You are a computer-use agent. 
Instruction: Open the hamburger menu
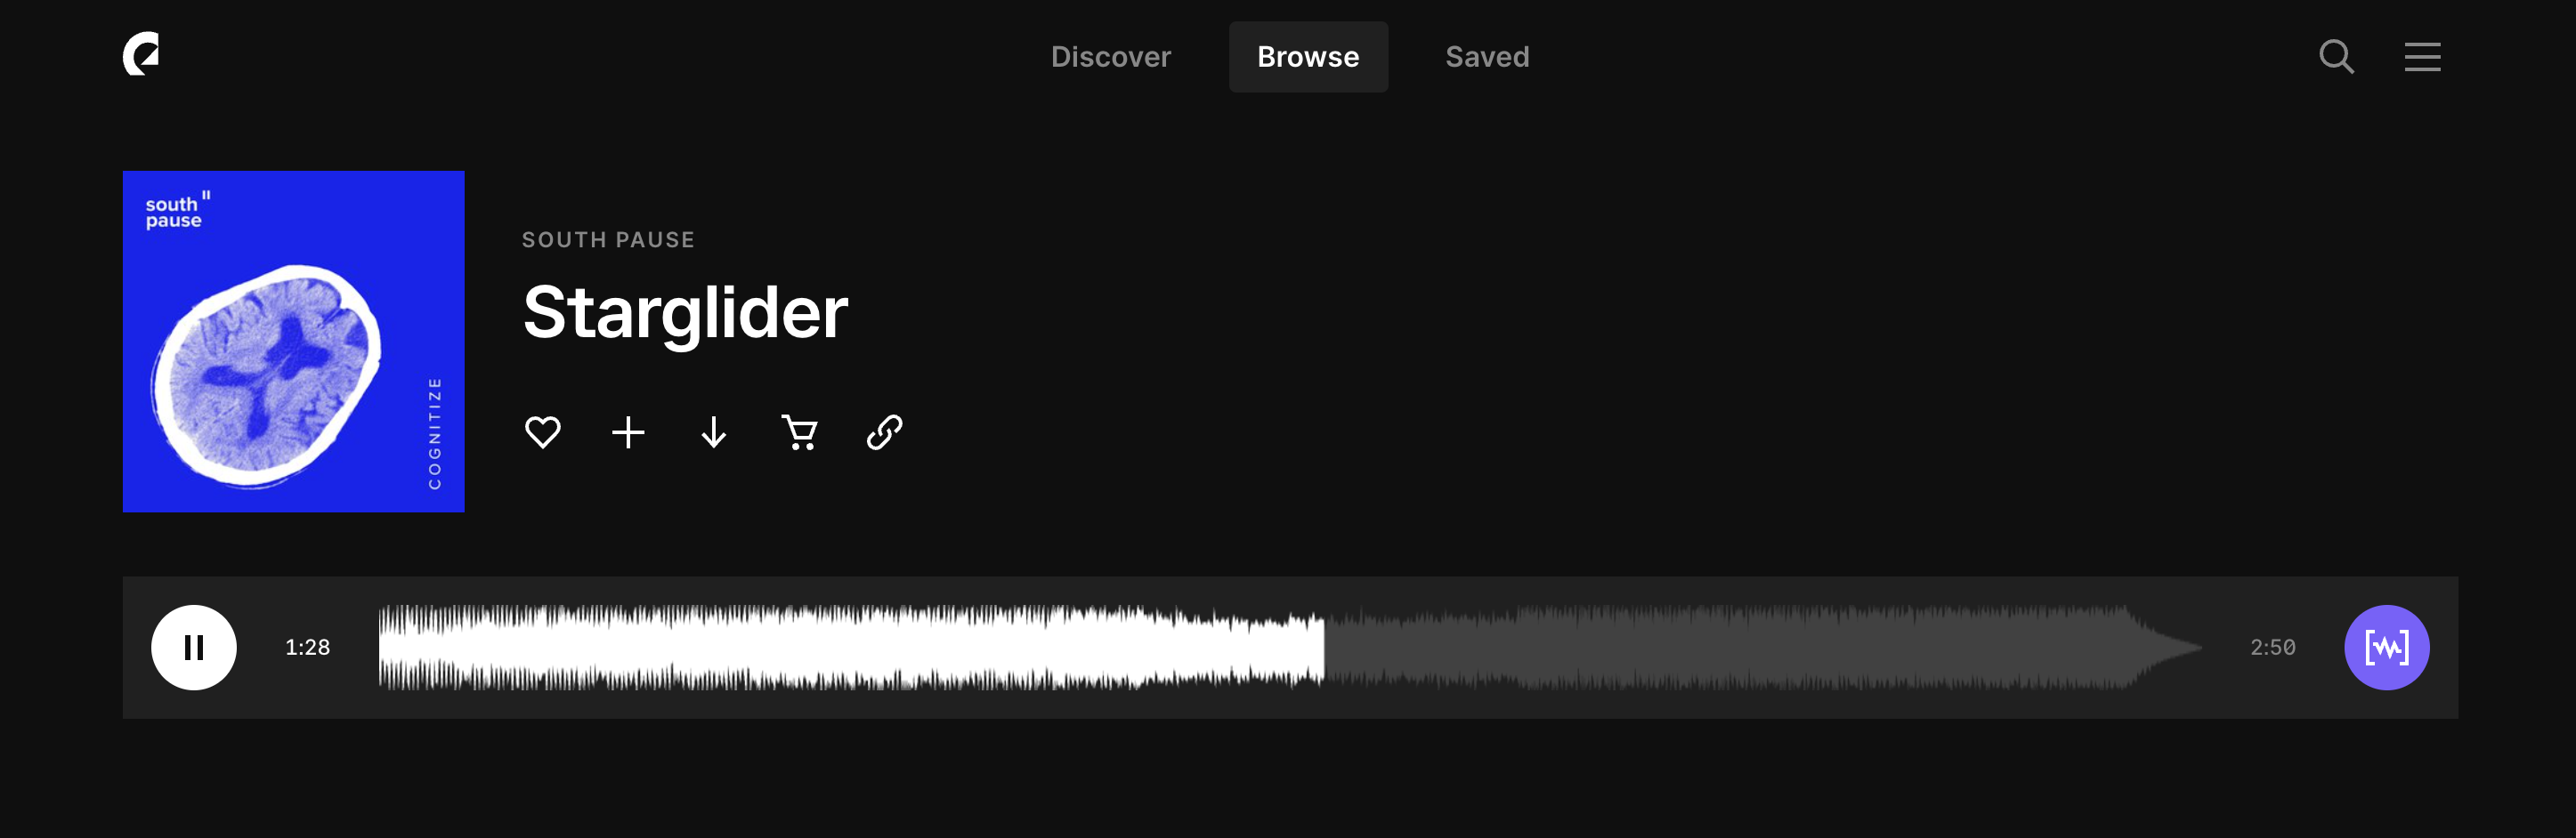[x=2422, y=57]
